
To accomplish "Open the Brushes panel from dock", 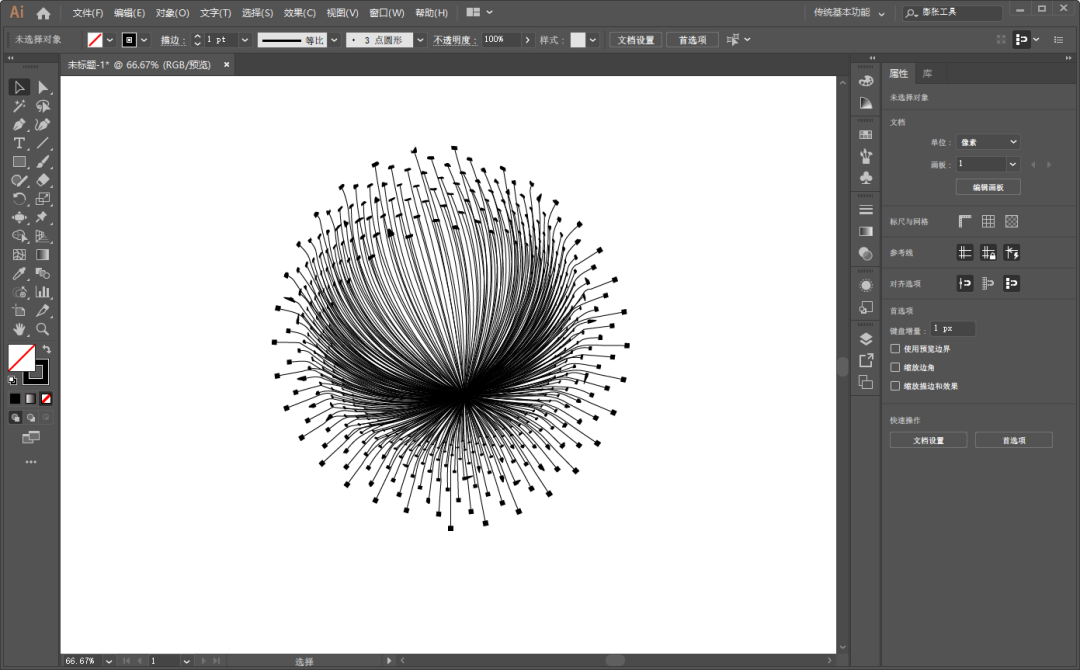I will [866, 156].
